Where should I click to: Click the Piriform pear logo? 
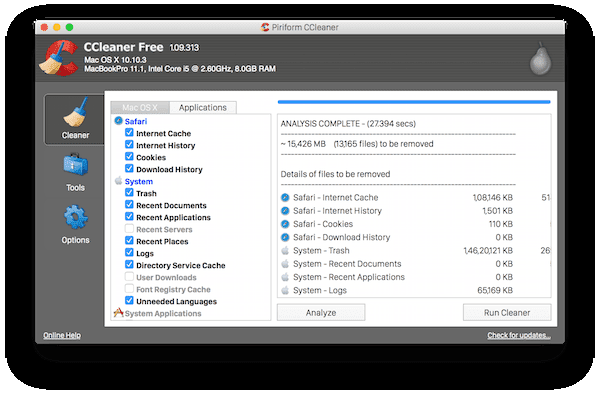(x=540, y=59)
